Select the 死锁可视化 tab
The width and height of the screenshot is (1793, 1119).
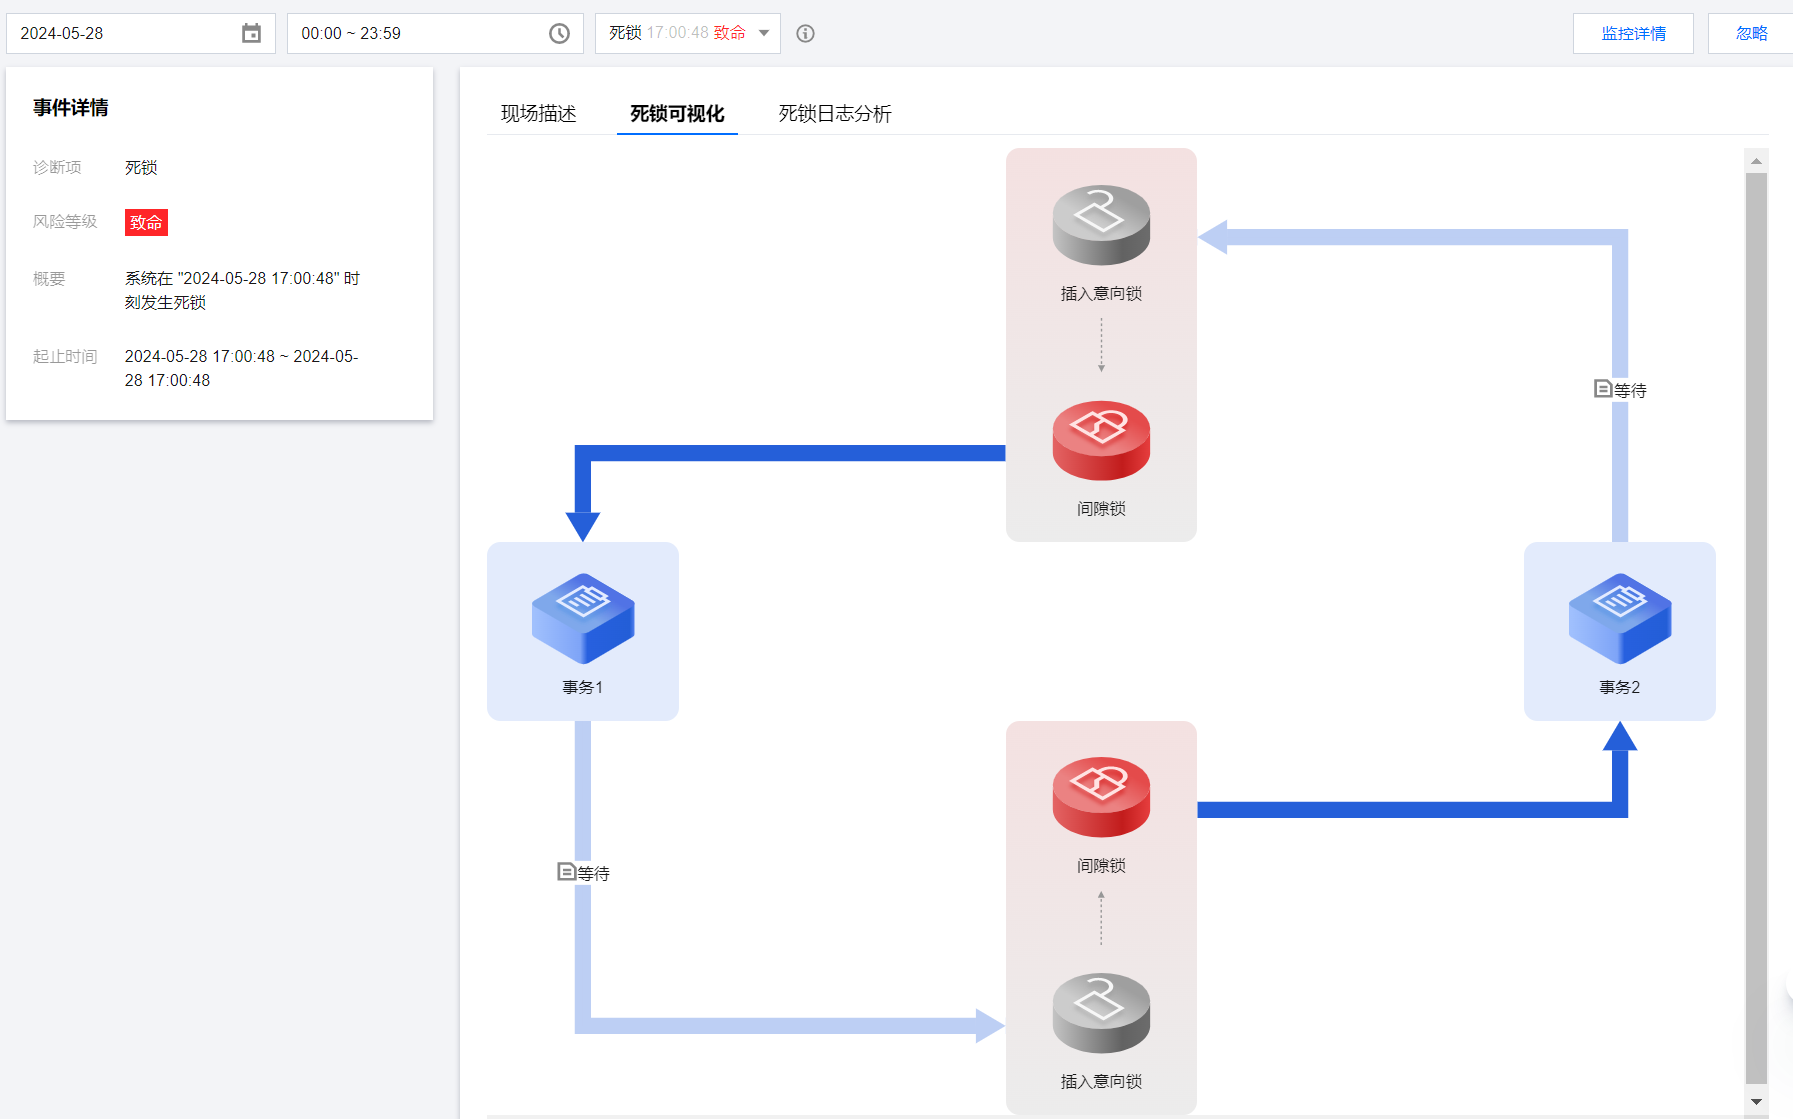click(677, 114)
